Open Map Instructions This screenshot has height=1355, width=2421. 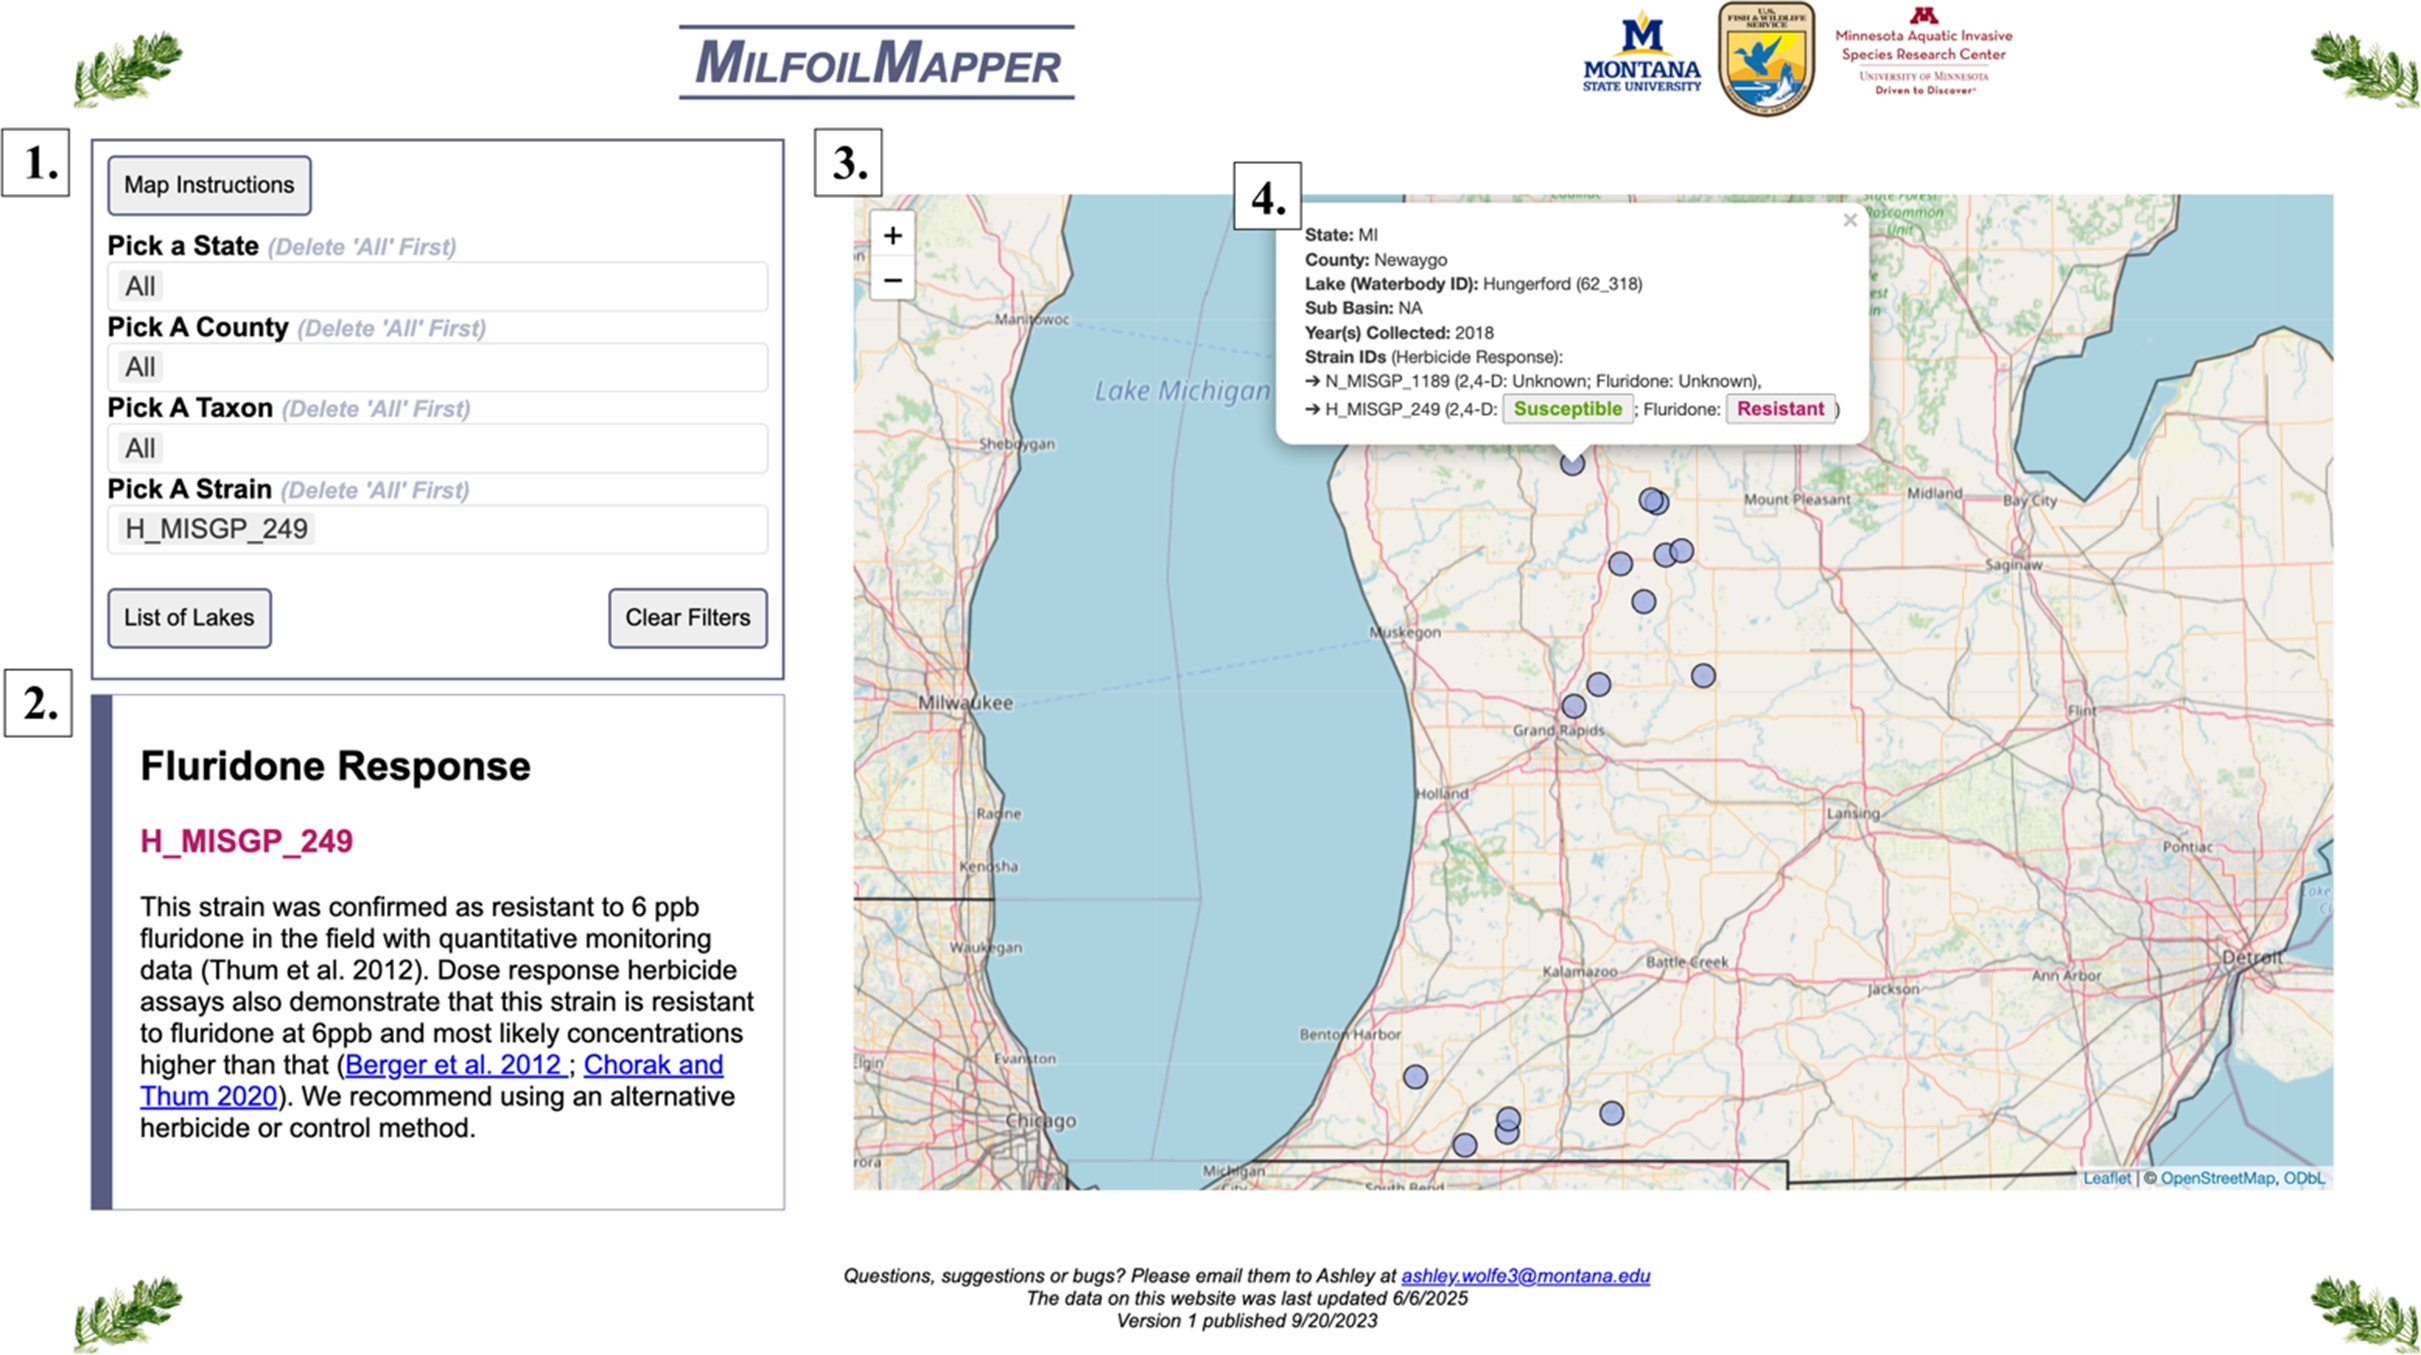pyautogui.click(x=209, y=185)
